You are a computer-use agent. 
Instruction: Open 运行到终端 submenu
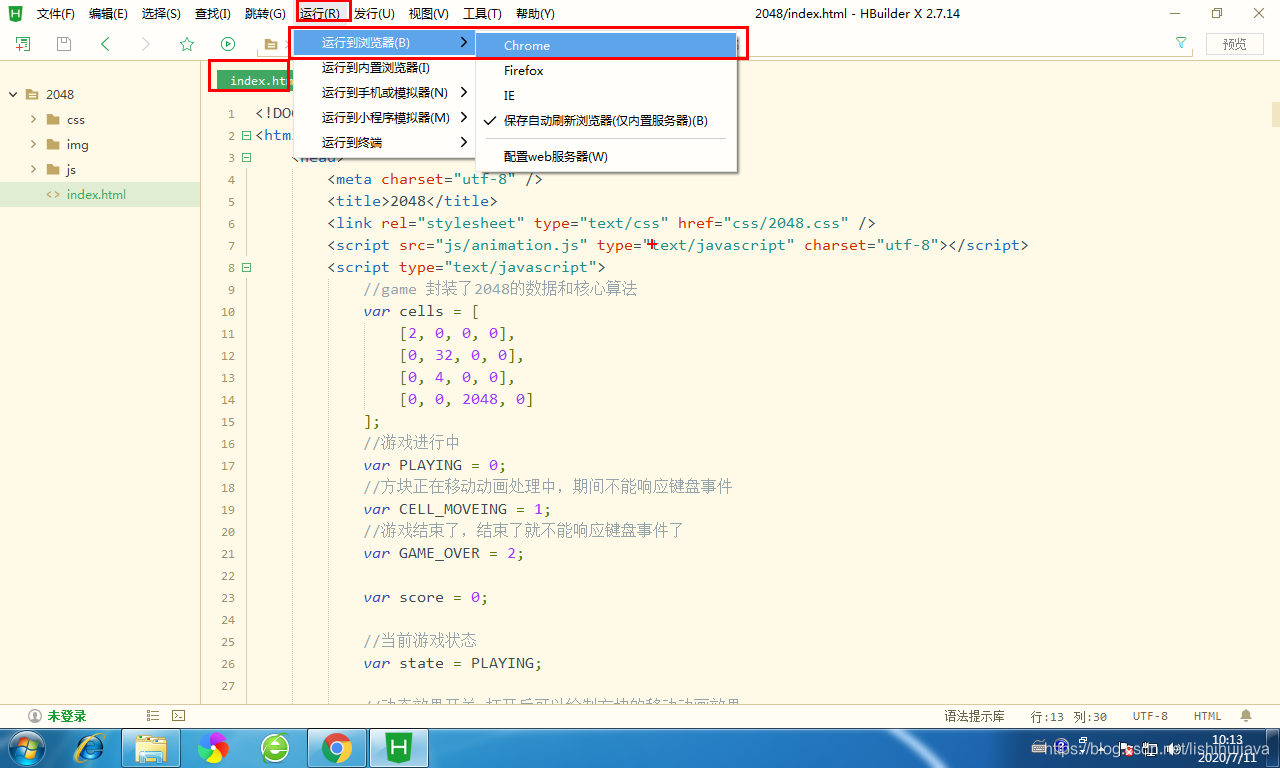pos(384,143)
